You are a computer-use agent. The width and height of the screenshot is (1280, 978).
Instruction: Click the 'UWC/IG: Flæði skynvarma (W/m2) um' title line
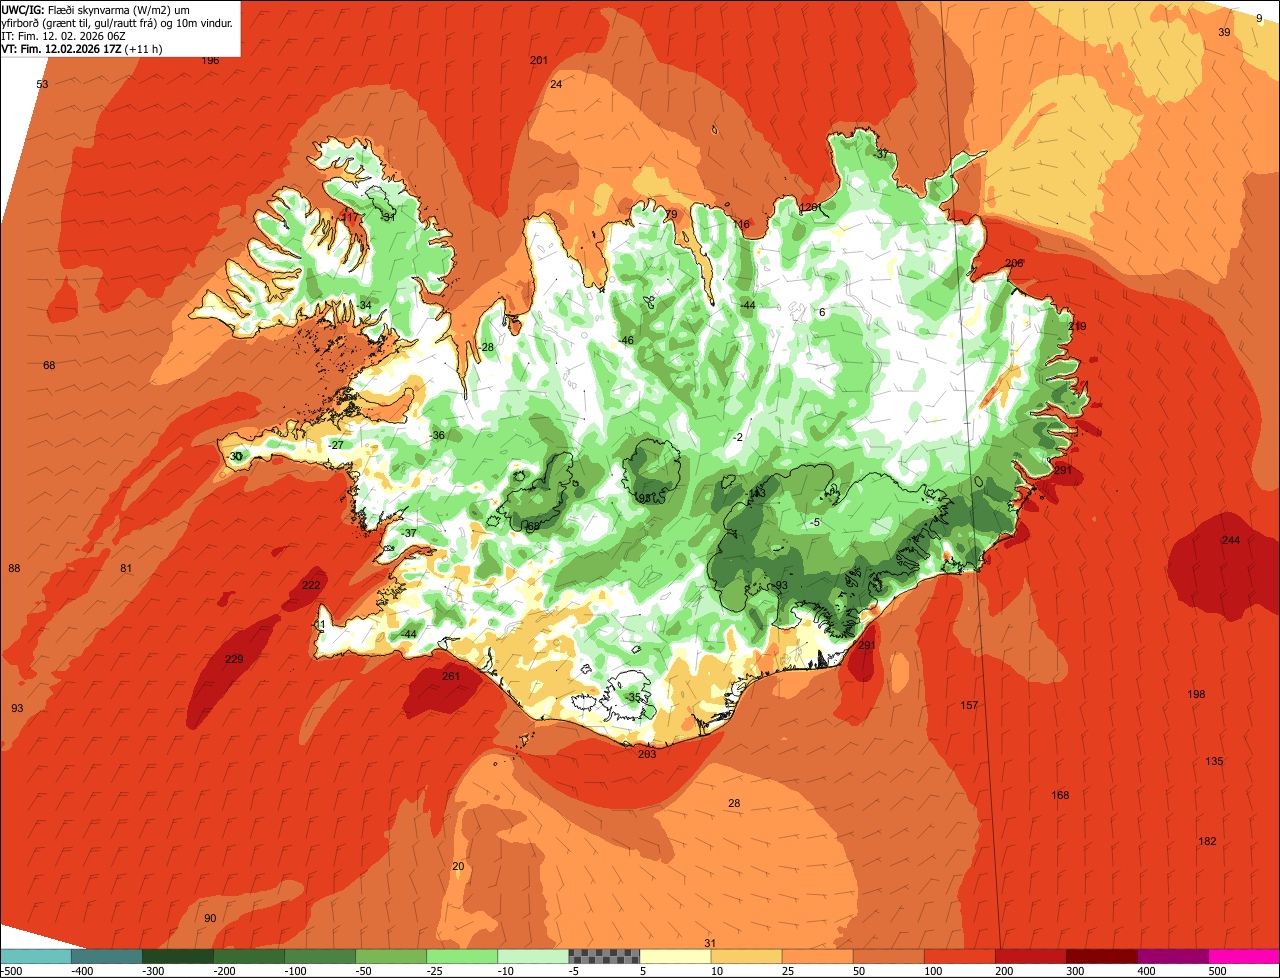point(96,9)
